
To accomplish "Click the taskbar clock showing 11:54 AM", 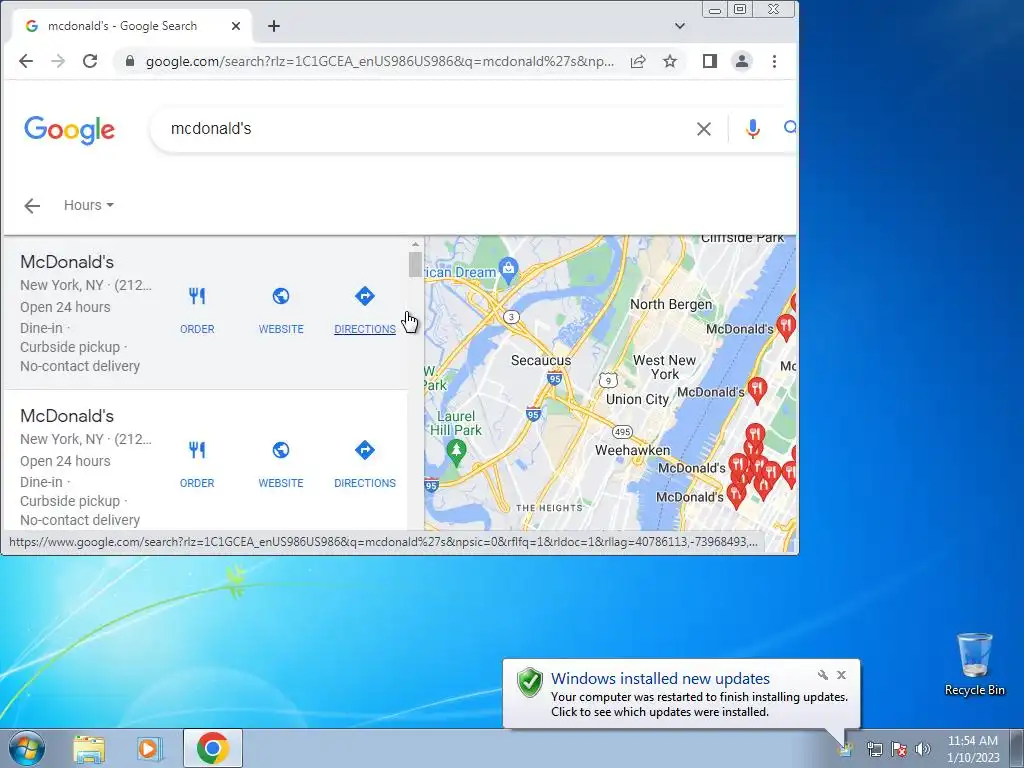I will [973, 749].
